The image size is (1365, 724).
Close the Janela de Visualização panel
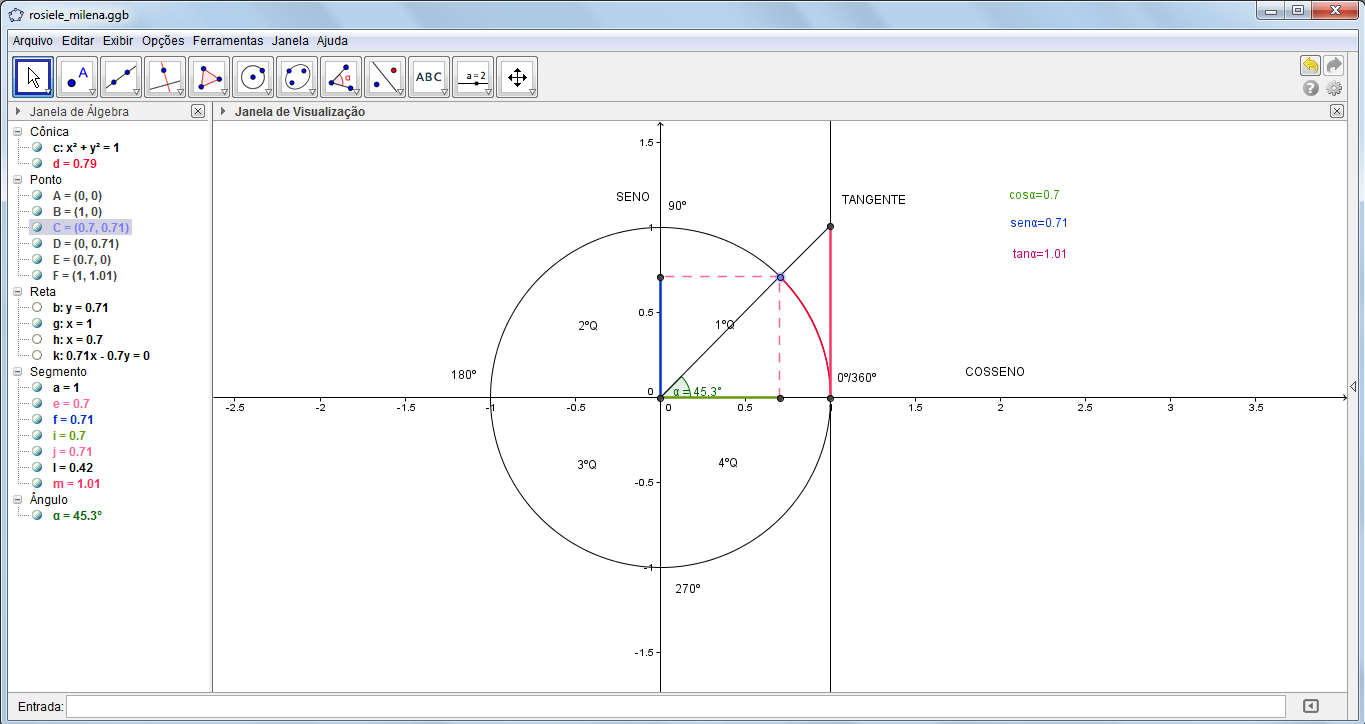tap(1337, 112)
